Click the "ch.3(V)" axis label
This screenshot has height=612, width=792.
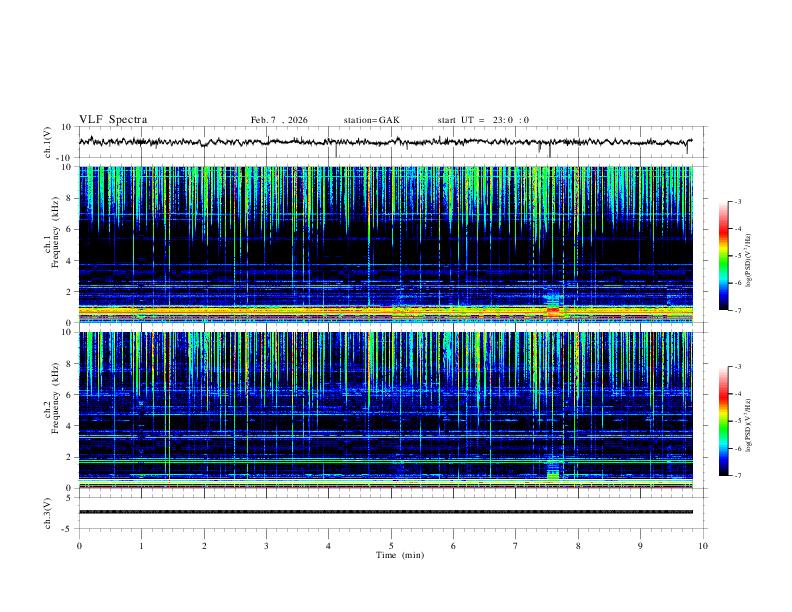[48, 513]
